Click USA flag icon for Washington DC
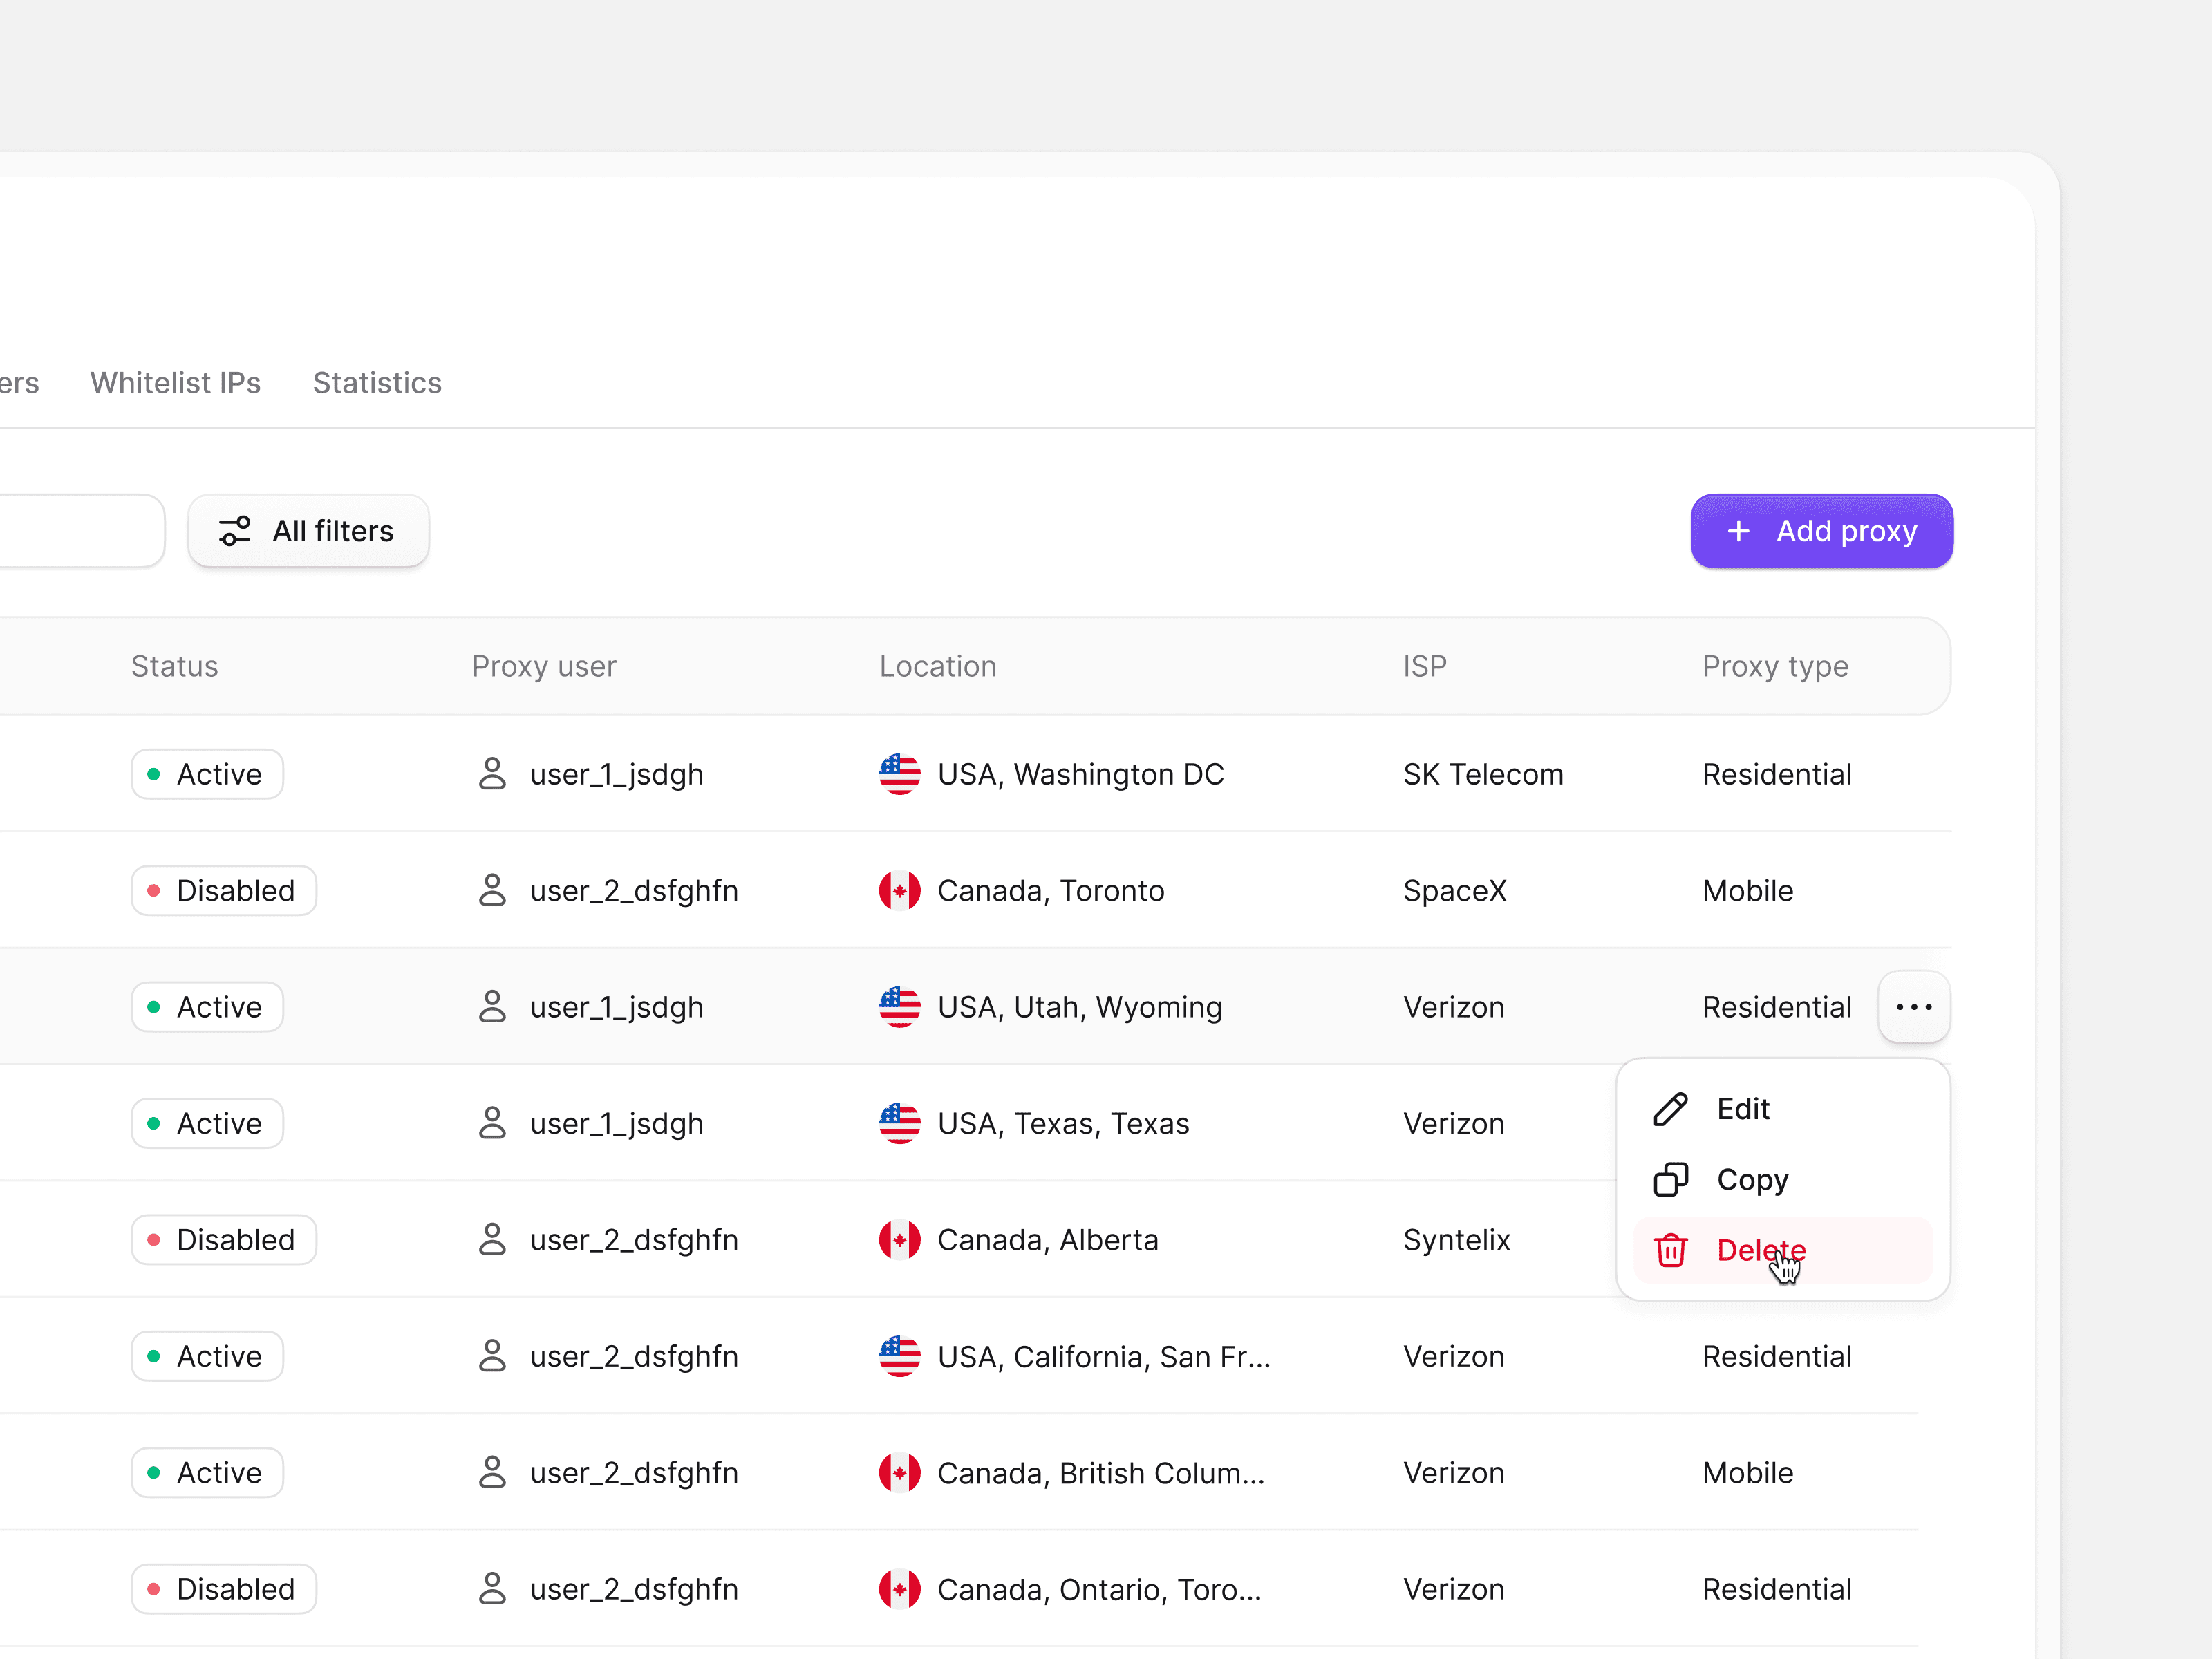 [x=899, y=774]
